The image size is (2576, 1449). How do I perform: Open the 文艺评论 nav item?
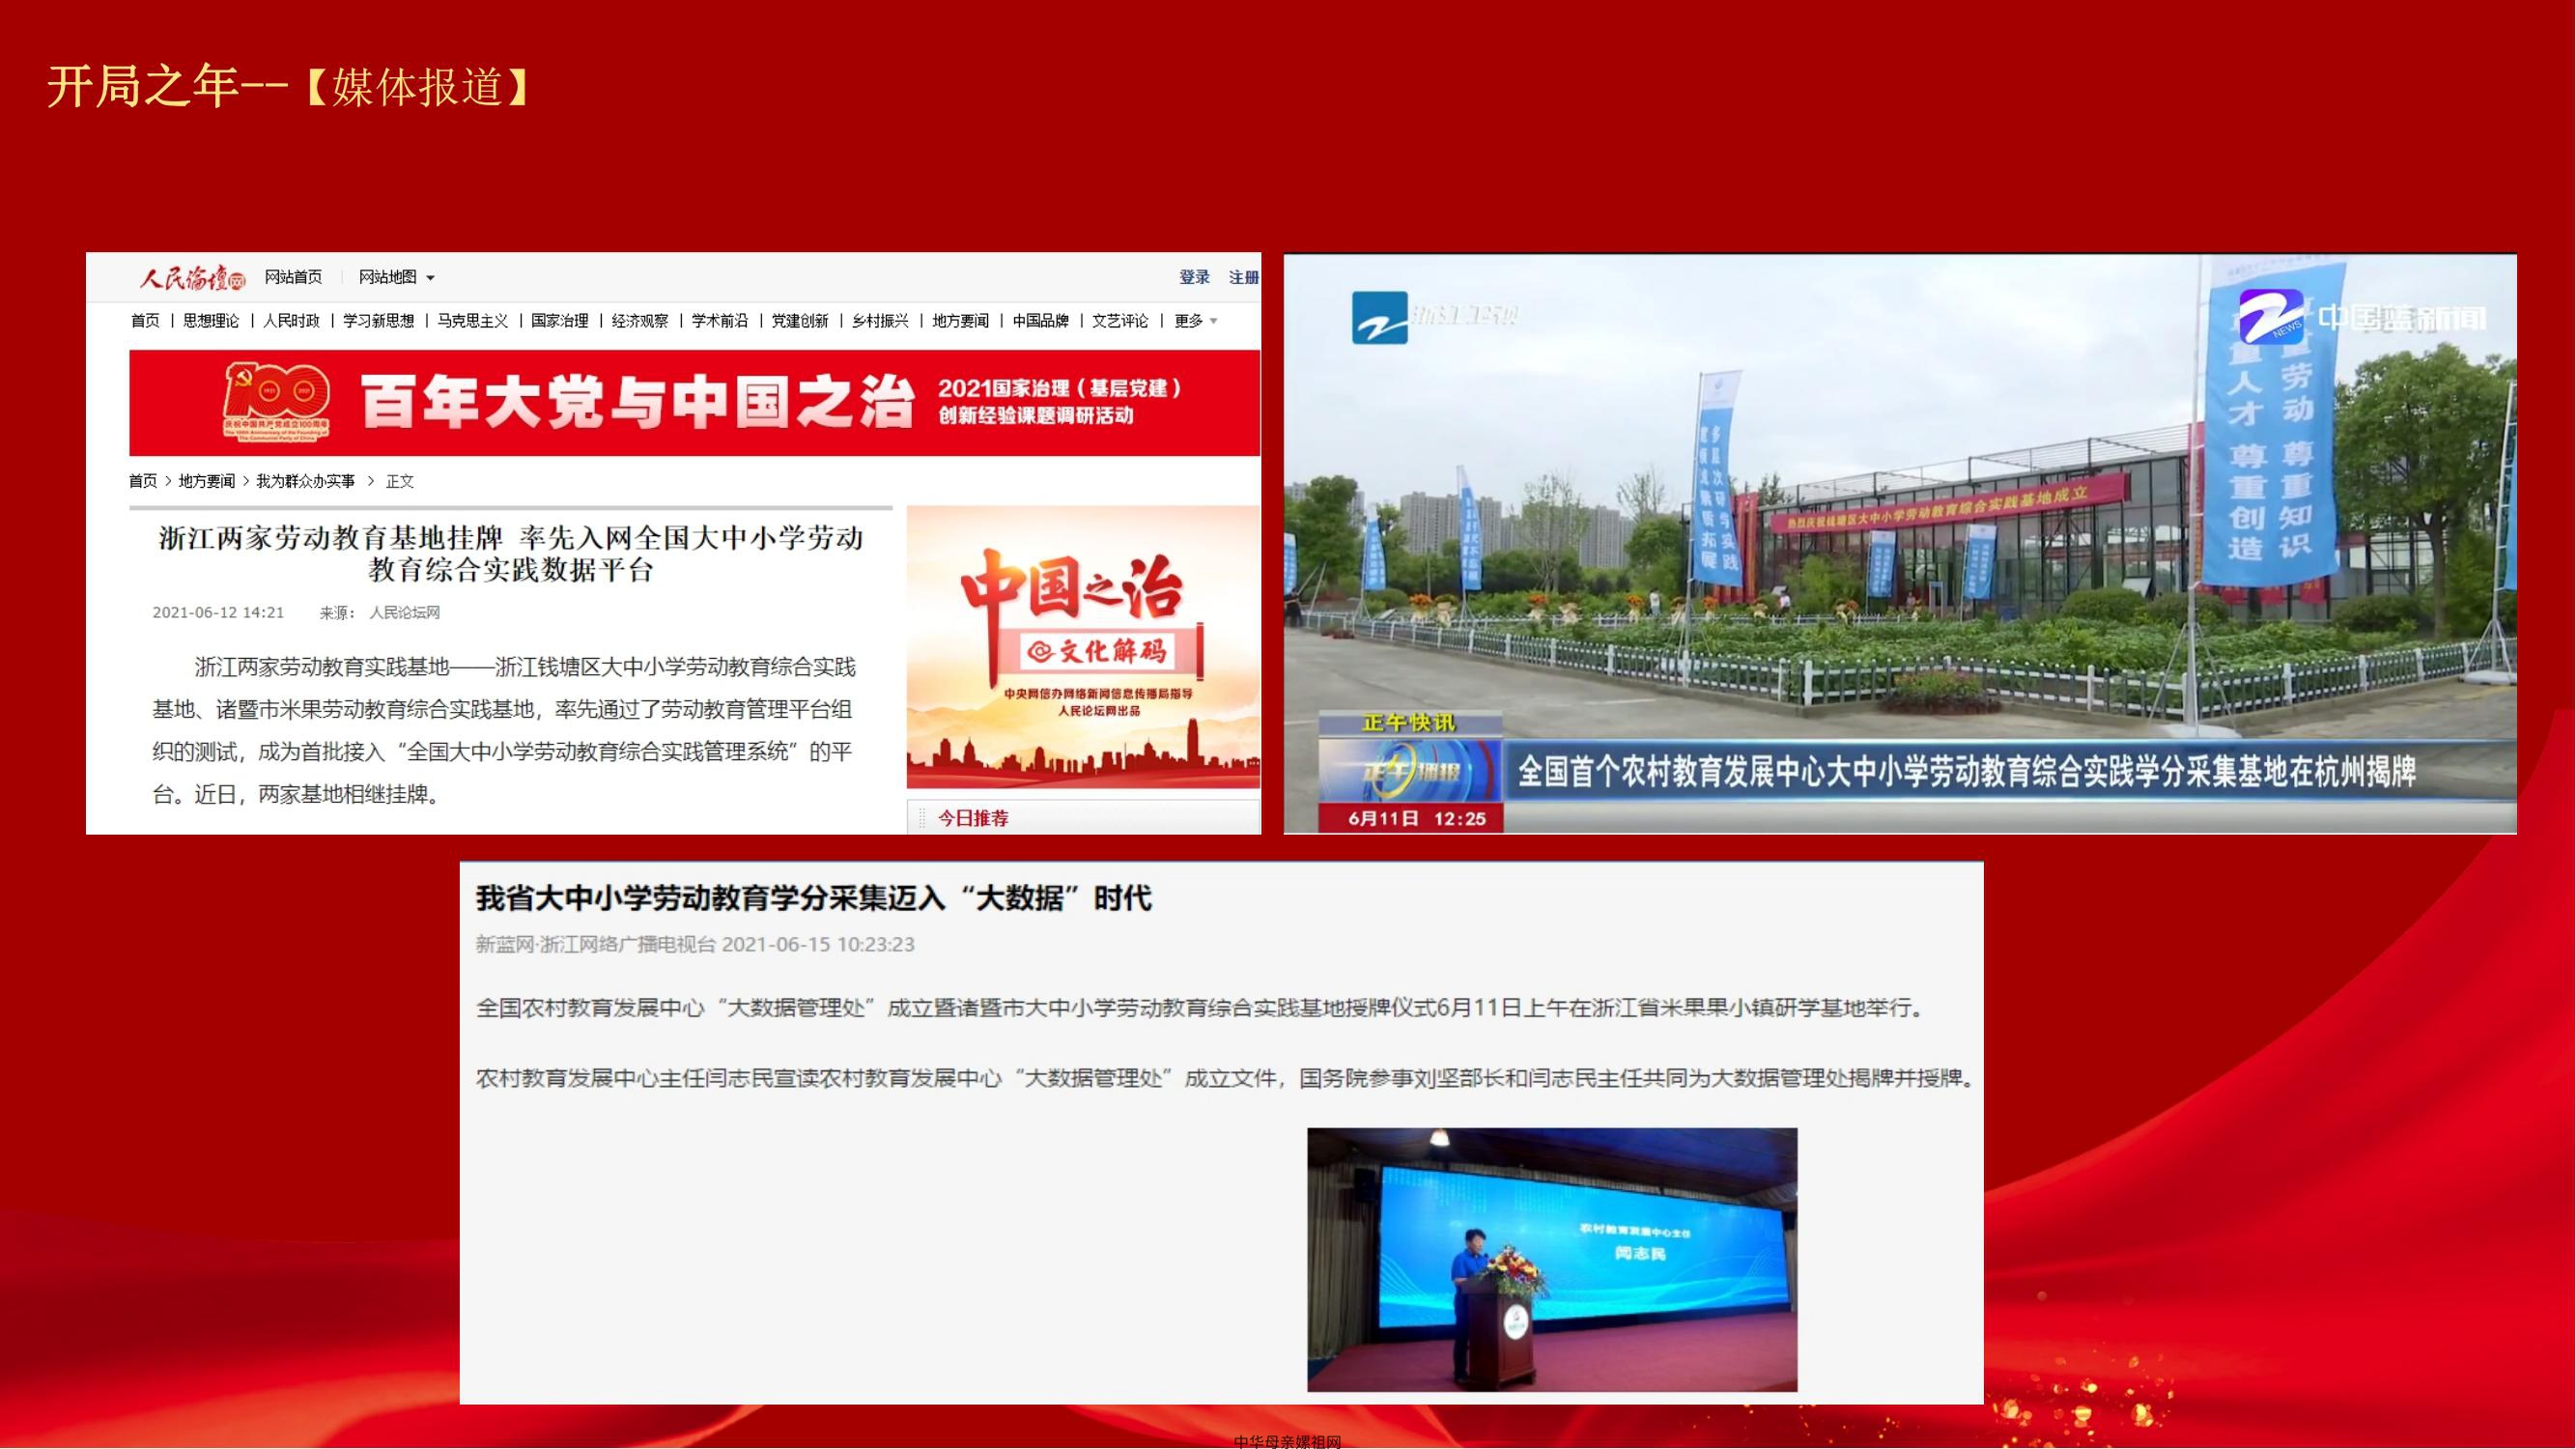(1120, 321)
